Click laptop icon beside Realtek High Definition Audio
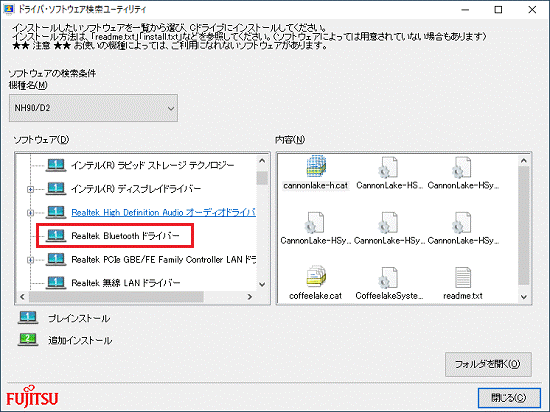Viewport: 550px width, 412px height. tap(56, 212)
